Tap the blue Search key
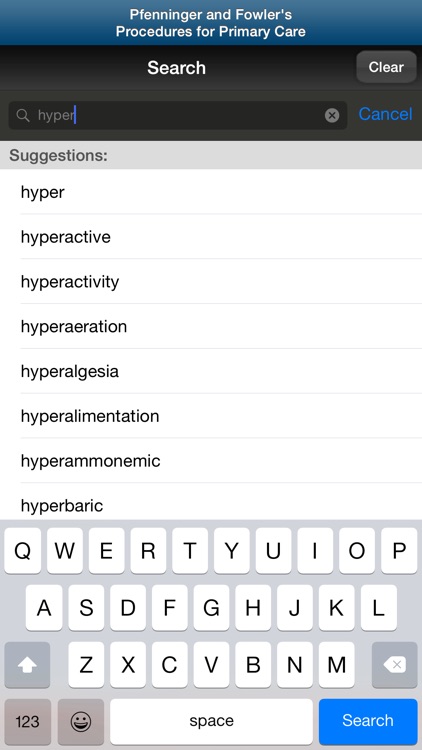Screen dimensions: 422x750 (368, 721)
